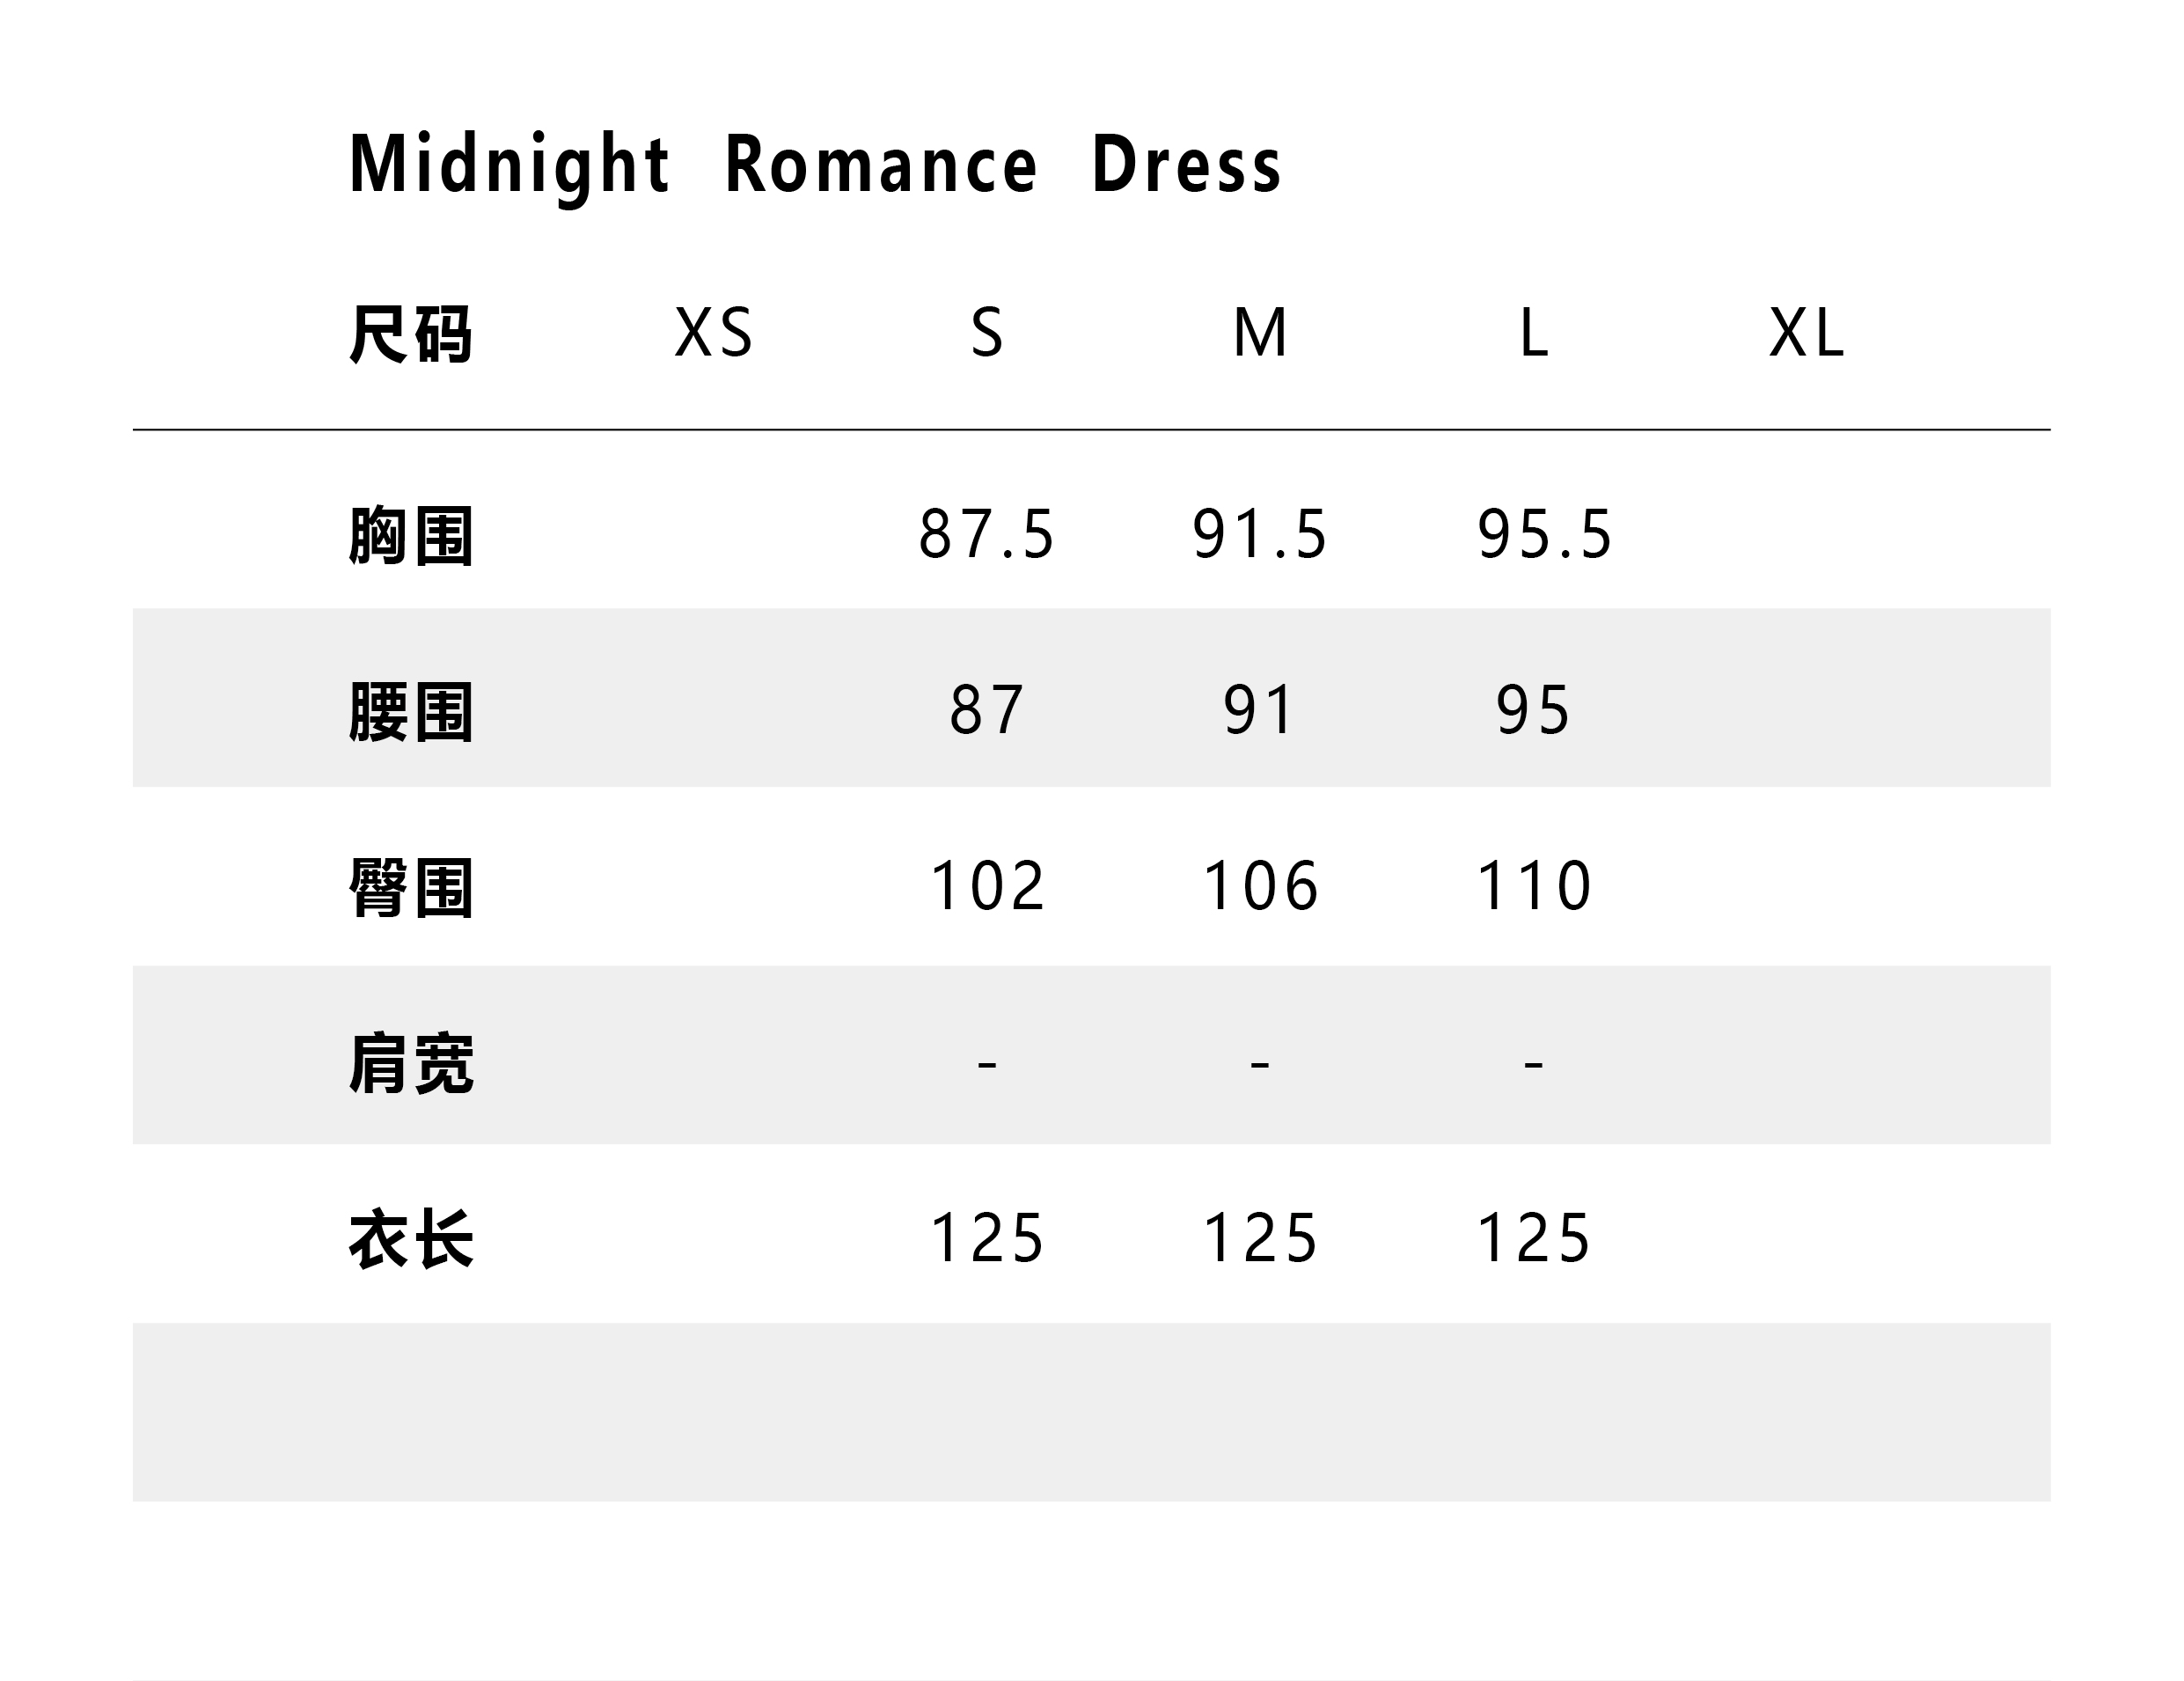This screenshot has height=1681, width=2184.
Task: Select the 91.5 bust measurement
Action: pyautogui.click(x=1260, y=534)
